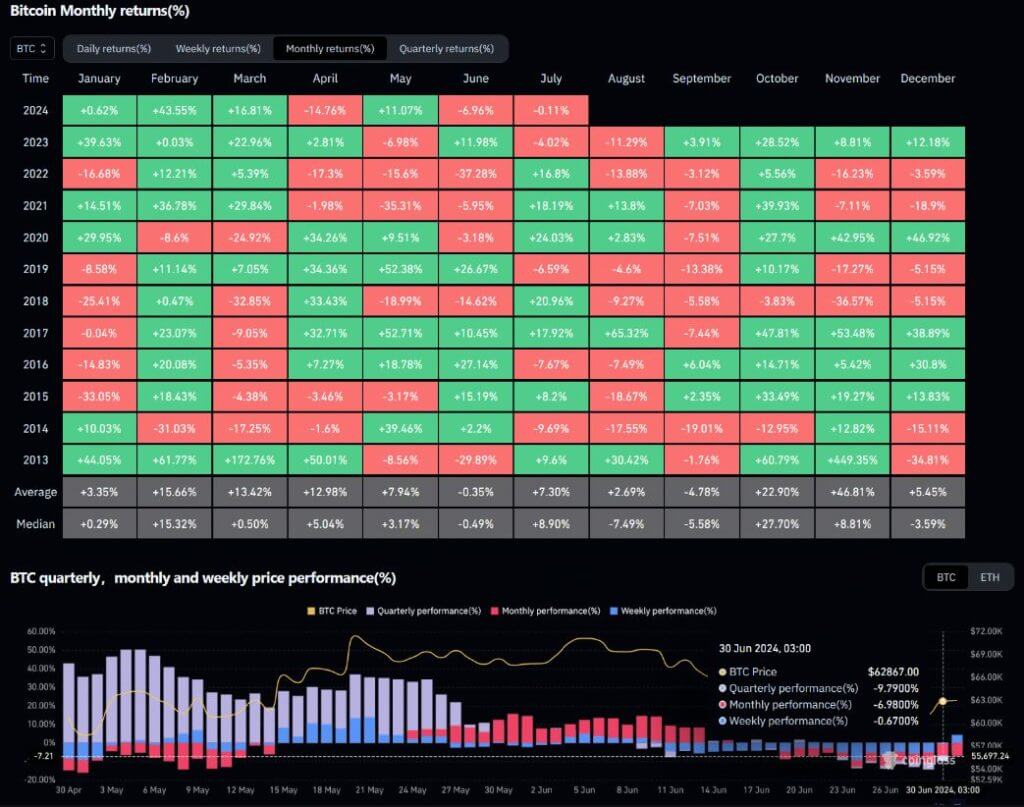Image resolution: width=1024 pixels, height=807 pixels.
Task: Click the +172.76% March 2013 cell
Action: pyautogui.click(x=249, y=460)
